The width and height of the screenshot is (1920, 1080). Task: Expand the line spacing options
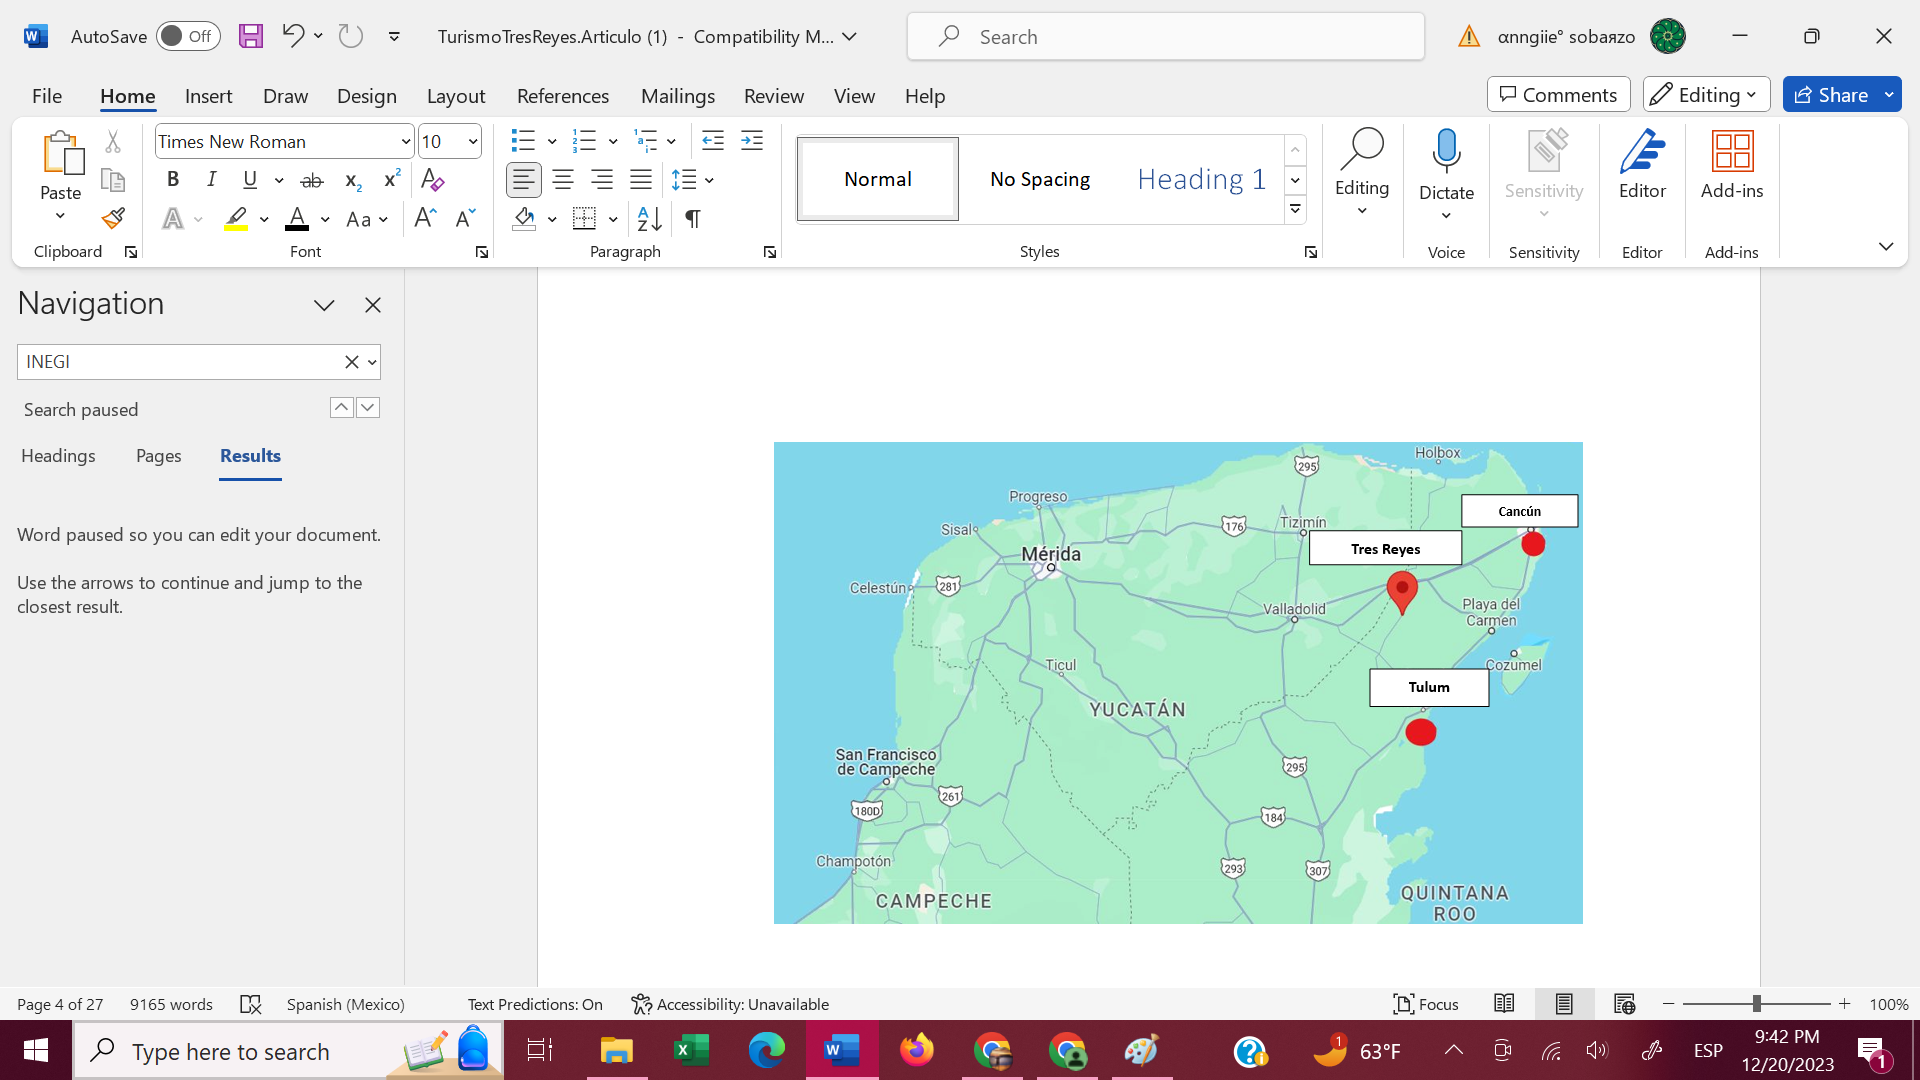click(x=711, y=180)
